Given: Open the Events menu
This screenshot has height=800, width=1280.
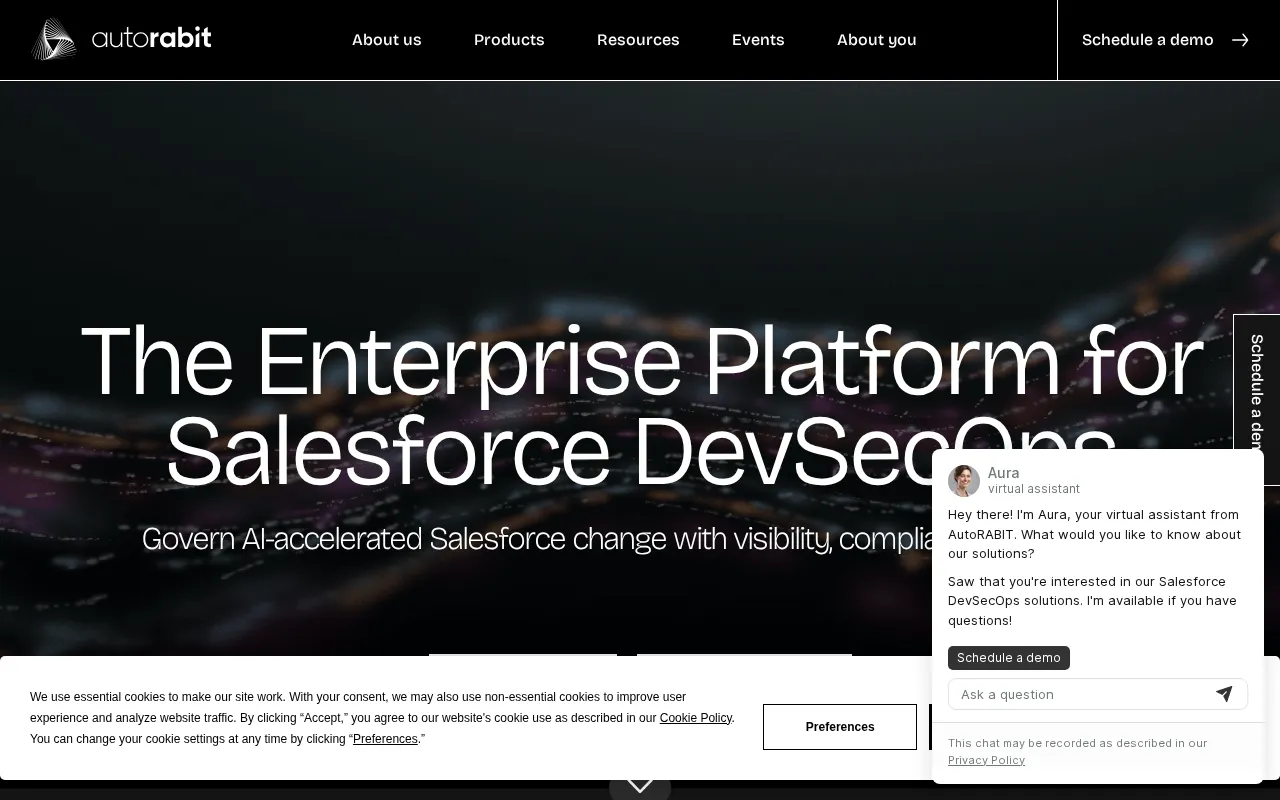Looking at the screenshot, I should pyautogui.click(x=758, y=40).
